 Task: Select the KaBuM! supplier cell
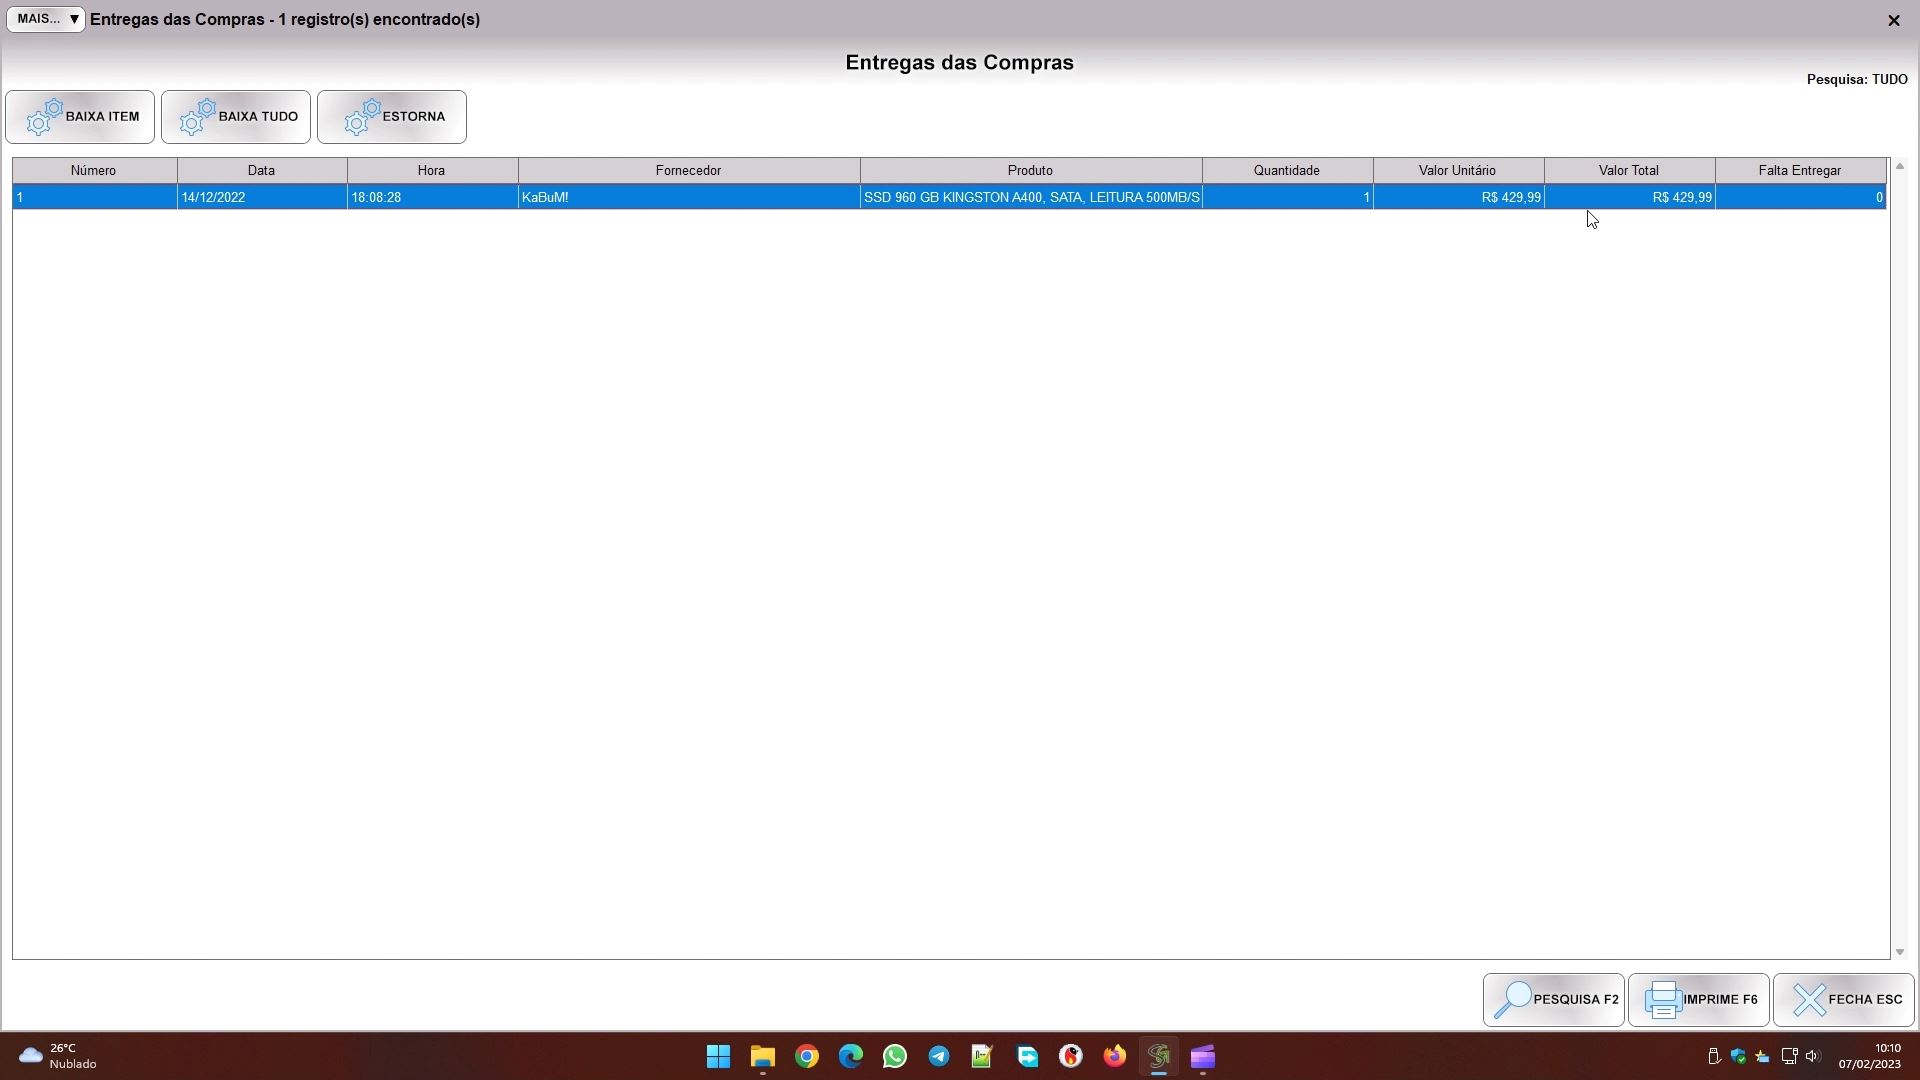689,197
